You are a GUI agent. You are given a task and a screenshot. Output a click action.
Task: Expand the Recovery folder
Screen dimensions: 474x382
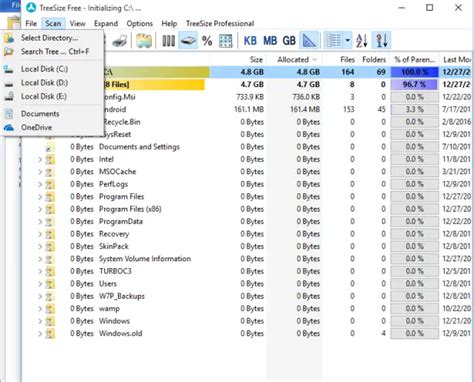(40, 234)
